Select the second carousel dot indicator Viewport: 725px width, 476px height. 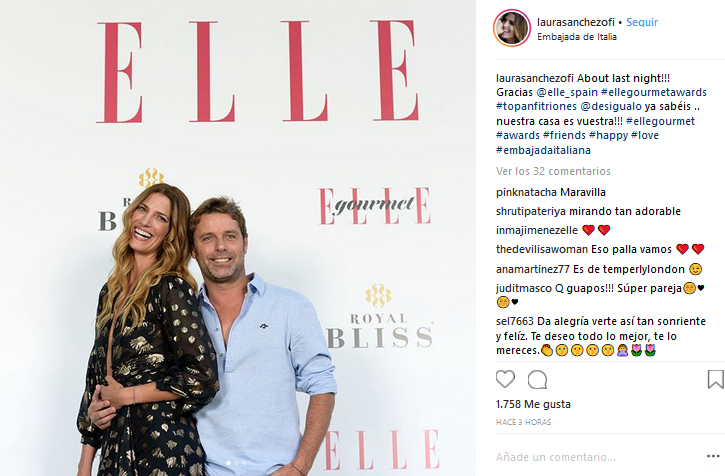(237, 463)
